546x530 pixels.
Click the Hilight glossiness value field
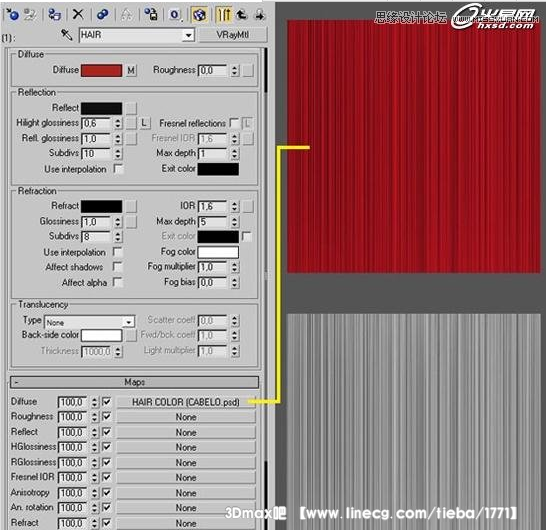(x=96, y=123)
